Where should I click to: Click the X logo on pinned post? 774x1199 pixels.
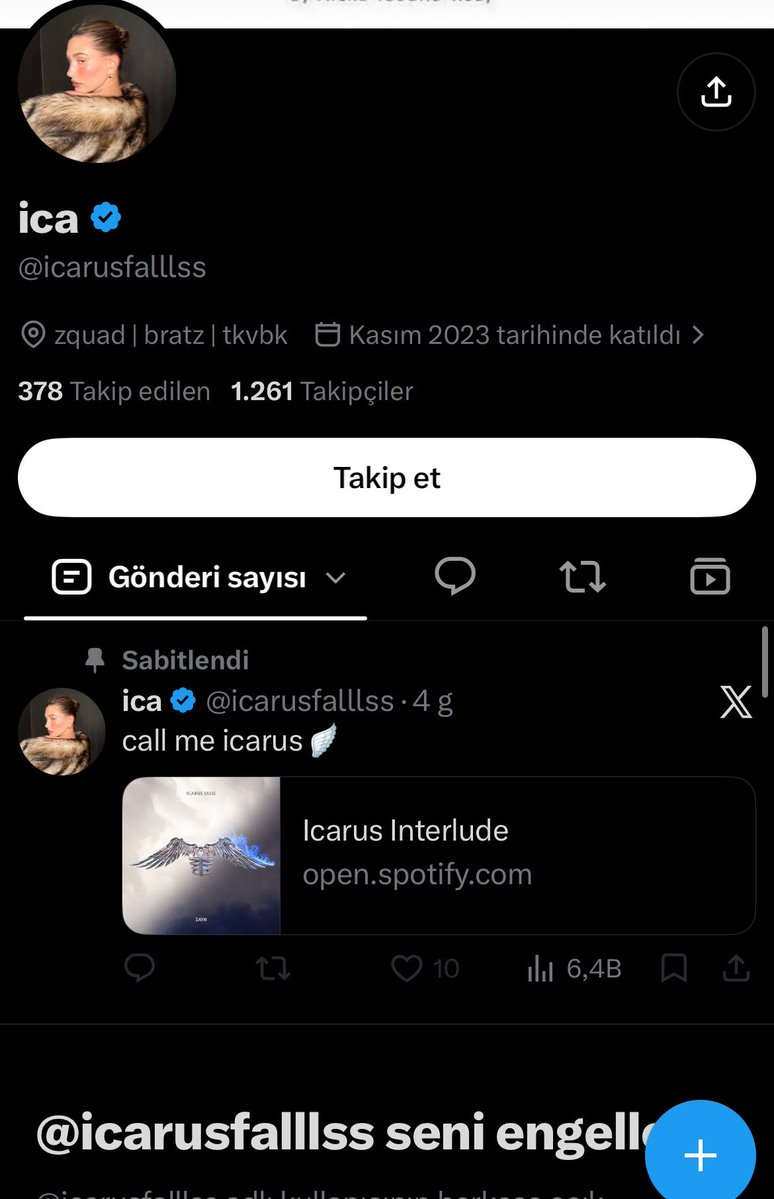click(736, 701)
